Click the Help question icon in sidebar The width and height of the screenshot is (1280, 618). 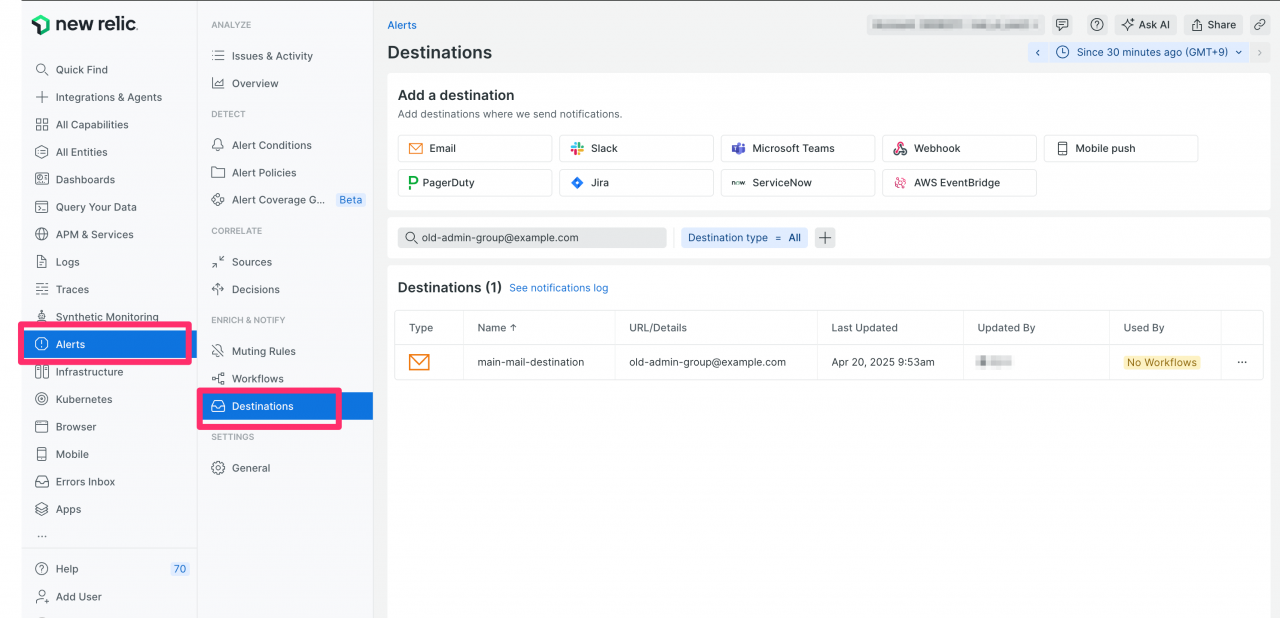pos(42,569)
